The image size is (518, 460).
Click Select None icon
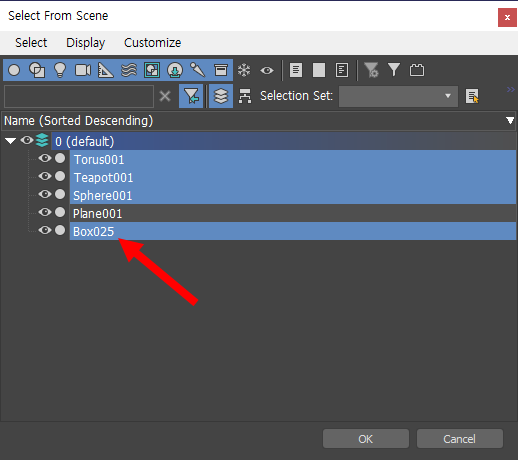(x=319, y=70)
